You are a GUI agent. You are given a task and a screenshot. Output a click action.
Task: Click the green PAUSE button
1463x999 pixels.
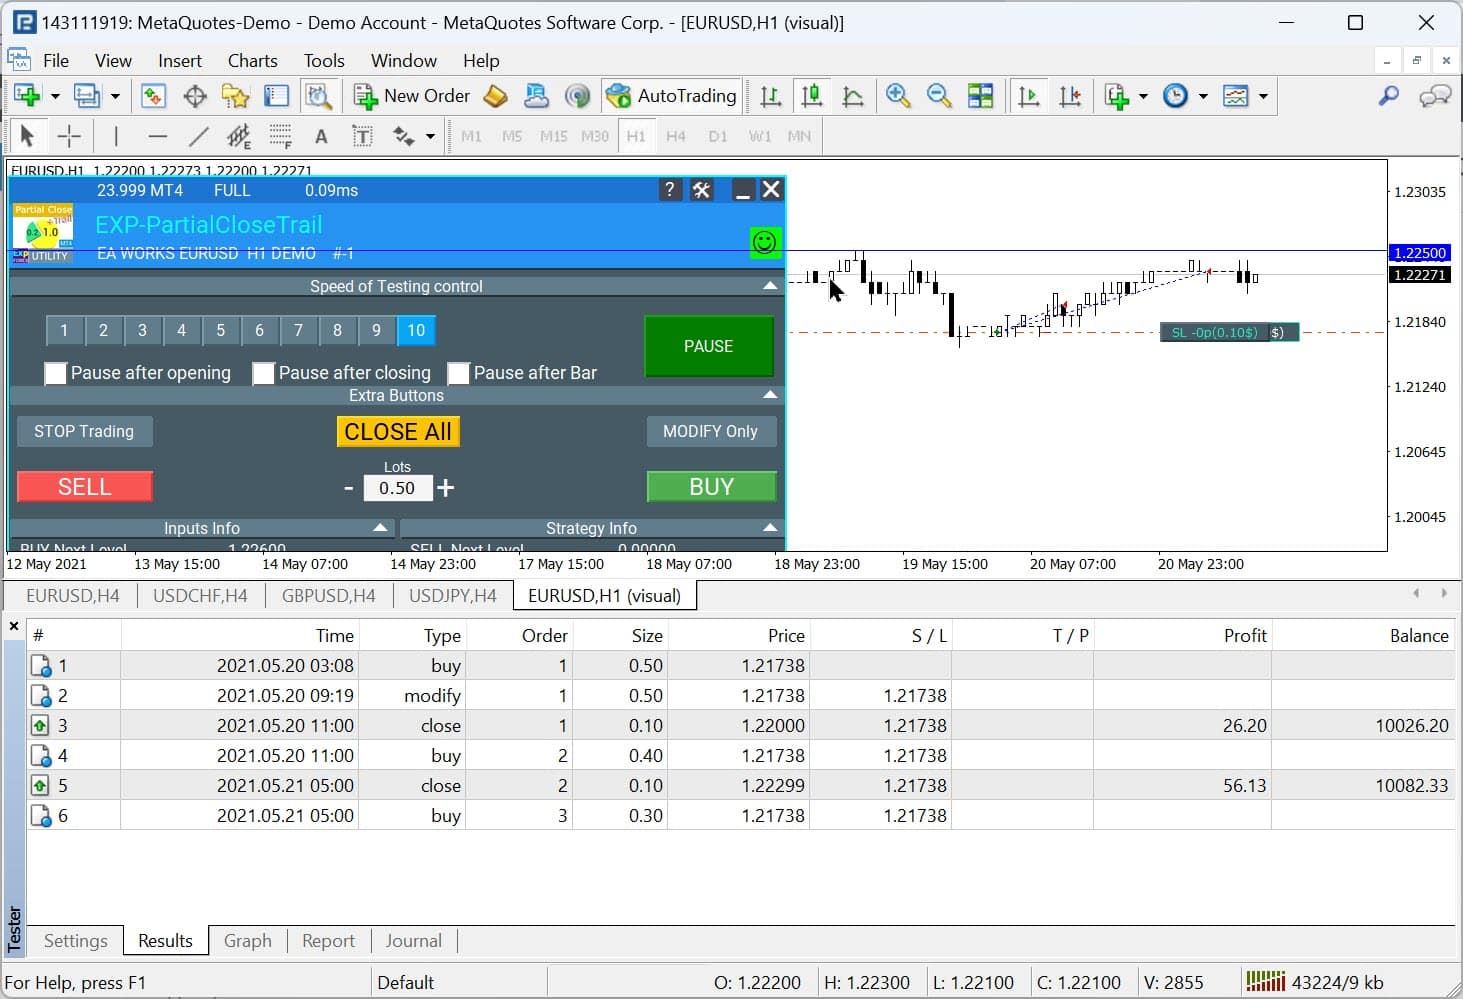[x=708, y=346]
